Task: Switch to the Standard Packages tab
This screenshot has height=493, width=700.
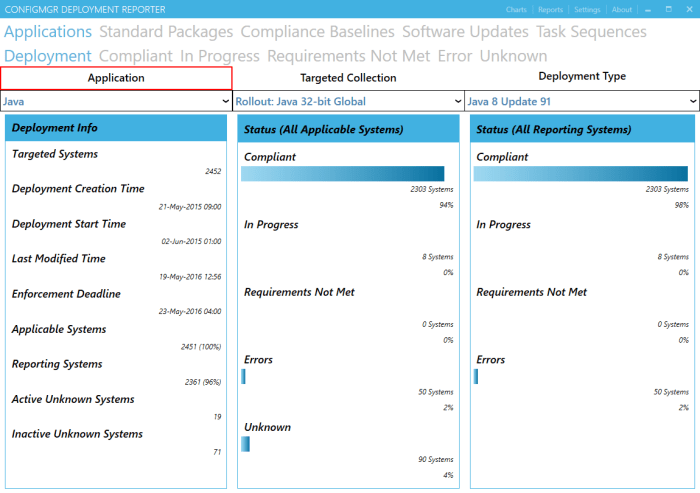Action: 166,32
